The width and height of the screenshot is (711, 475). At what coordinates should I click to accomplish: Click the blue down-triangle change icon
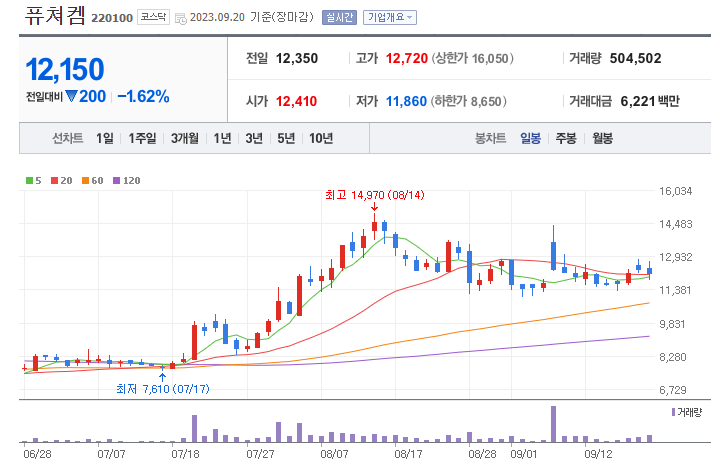71,96
